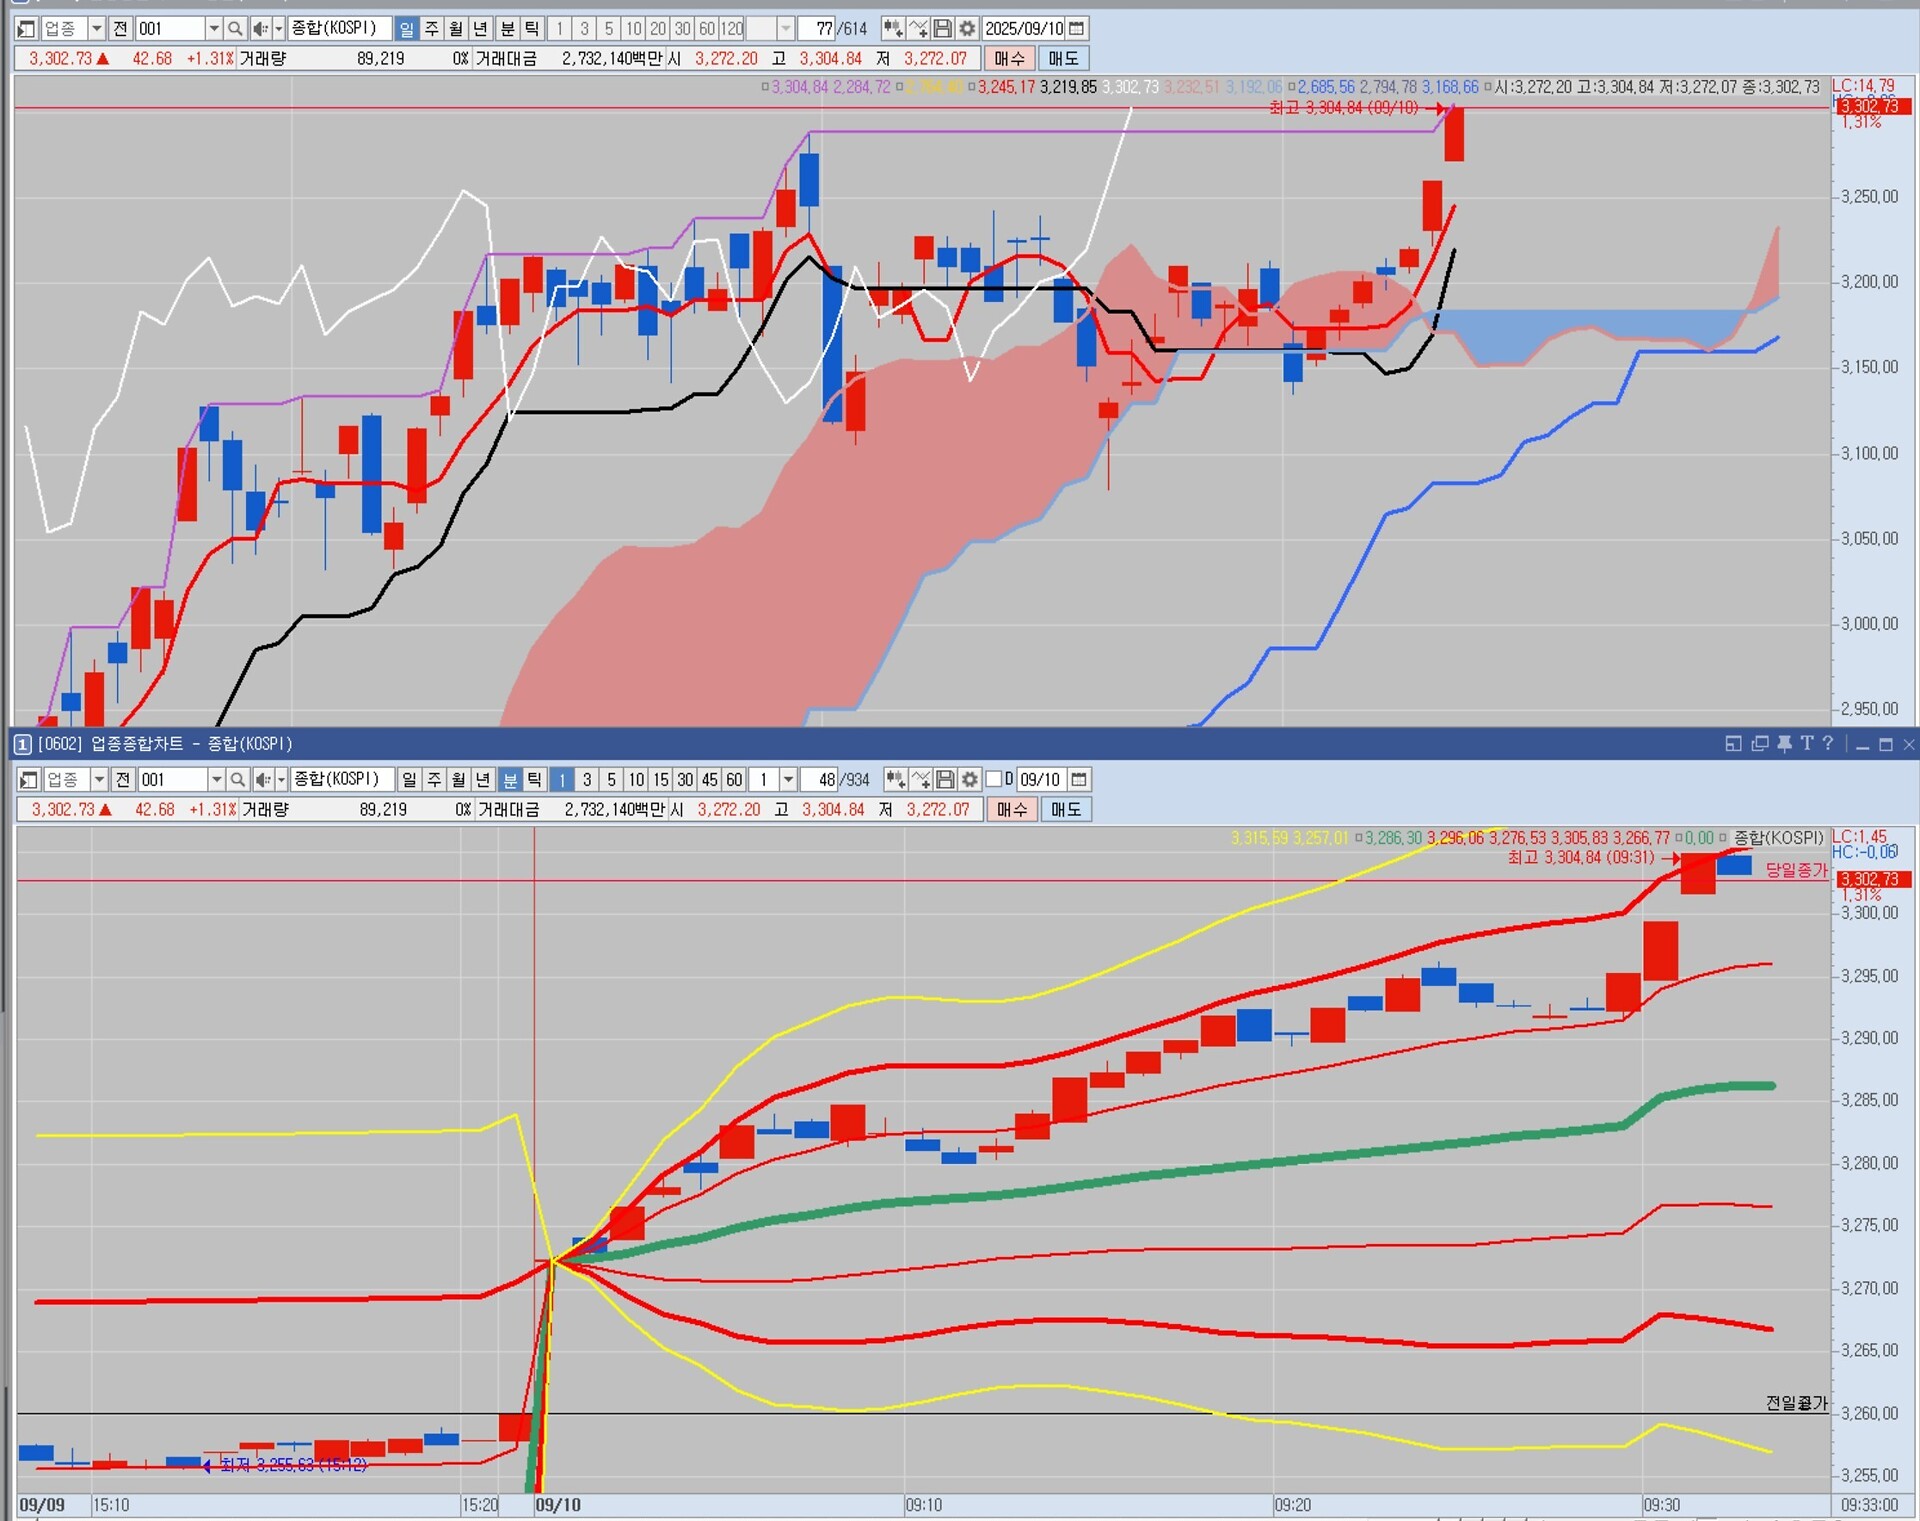
Task: Open calendar icon next to 2025/09/10 date
Action: coord(1077,28)
